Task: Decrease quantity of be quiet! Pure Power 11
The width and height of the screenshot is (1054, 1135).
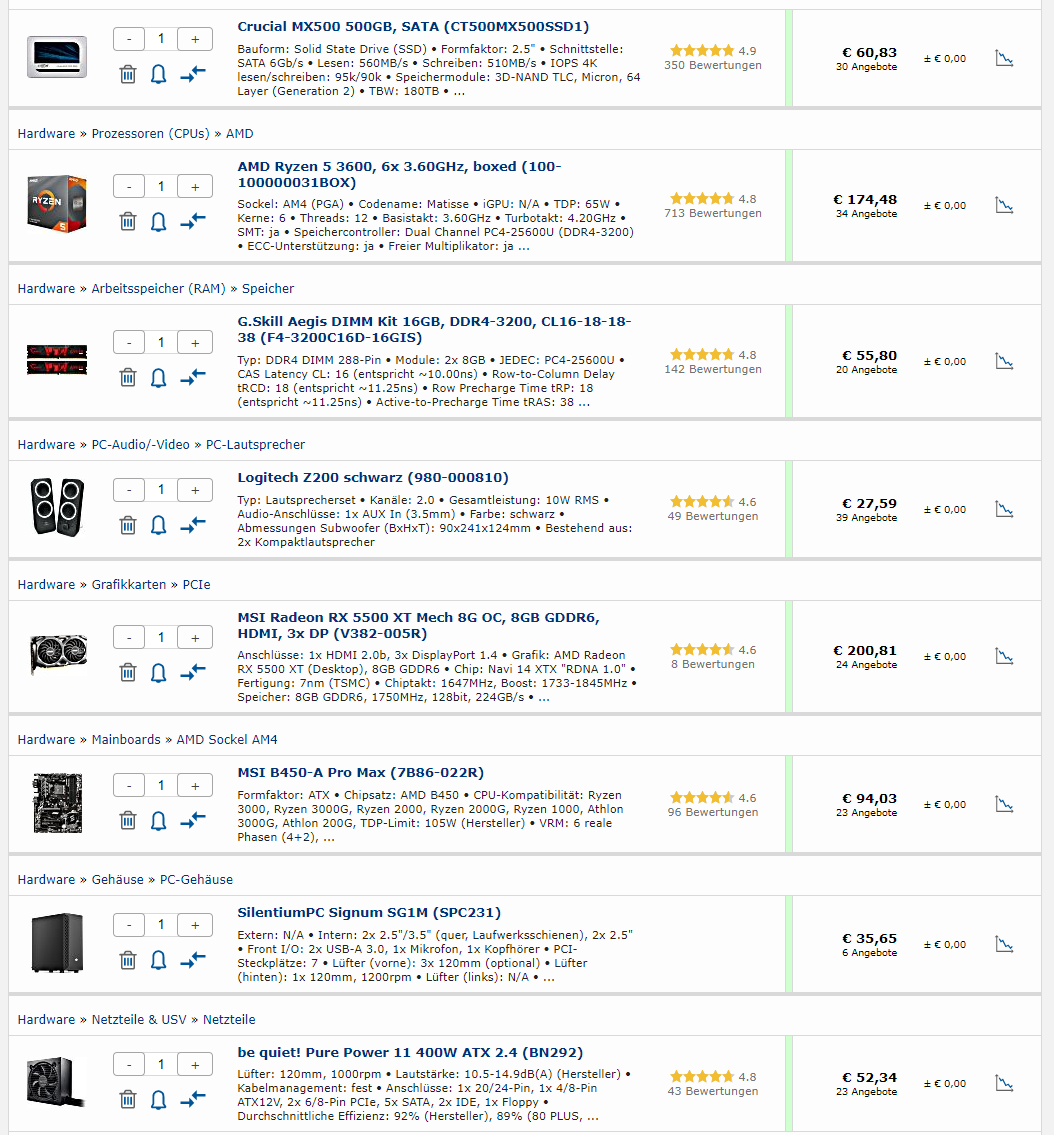Action: (129, 1065)
